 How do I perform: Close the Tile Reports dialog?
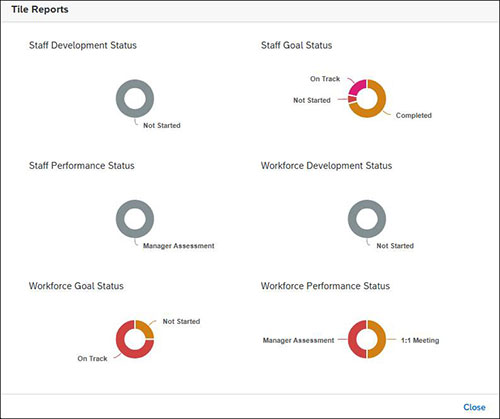coord(474,407)
